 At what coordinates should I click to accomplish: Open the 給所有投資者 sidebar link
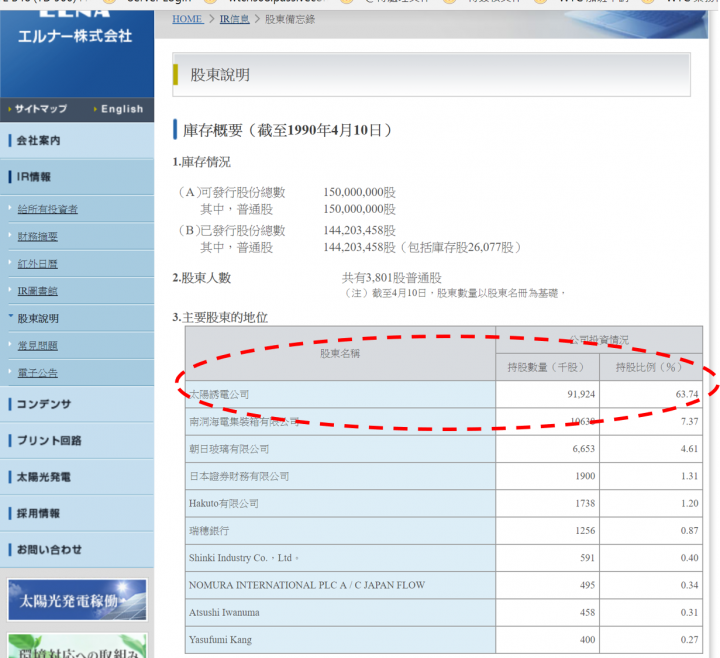[x=48, y=209]
